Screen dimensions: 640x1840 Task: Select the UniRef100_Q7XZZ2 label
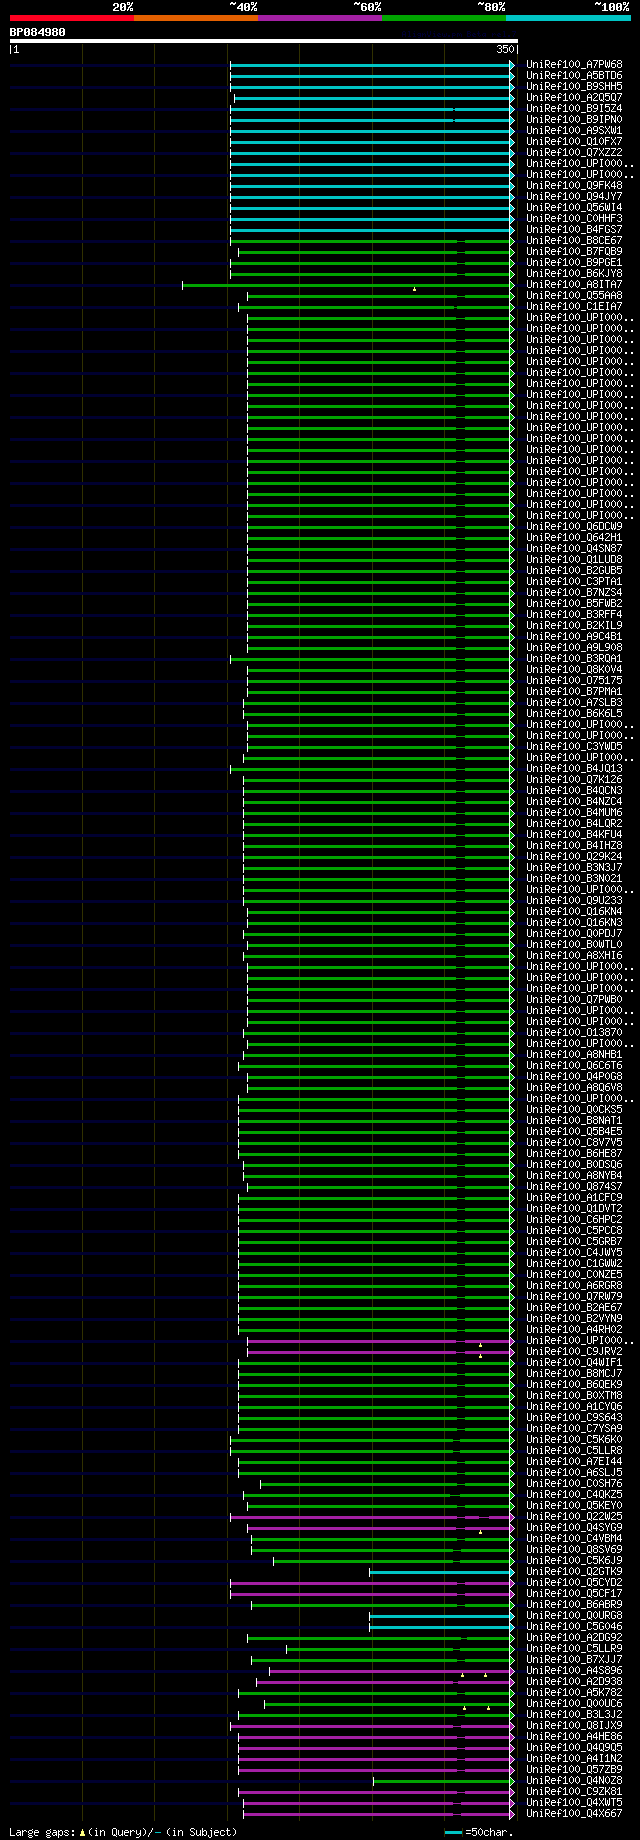(574, 153)
